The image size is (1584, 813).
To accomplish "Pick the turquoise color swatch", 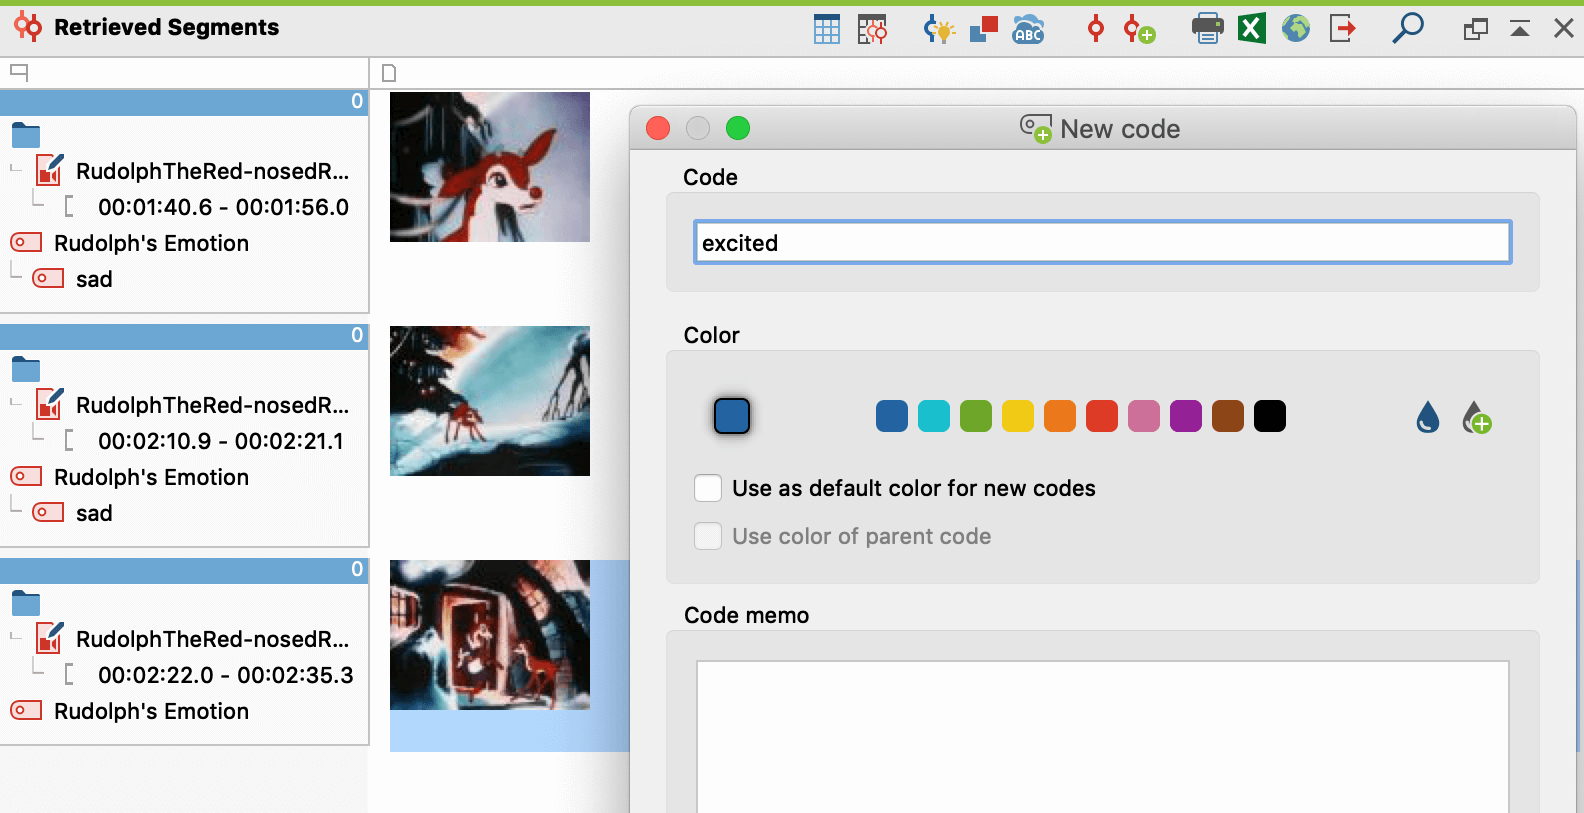I will (934, 416).
